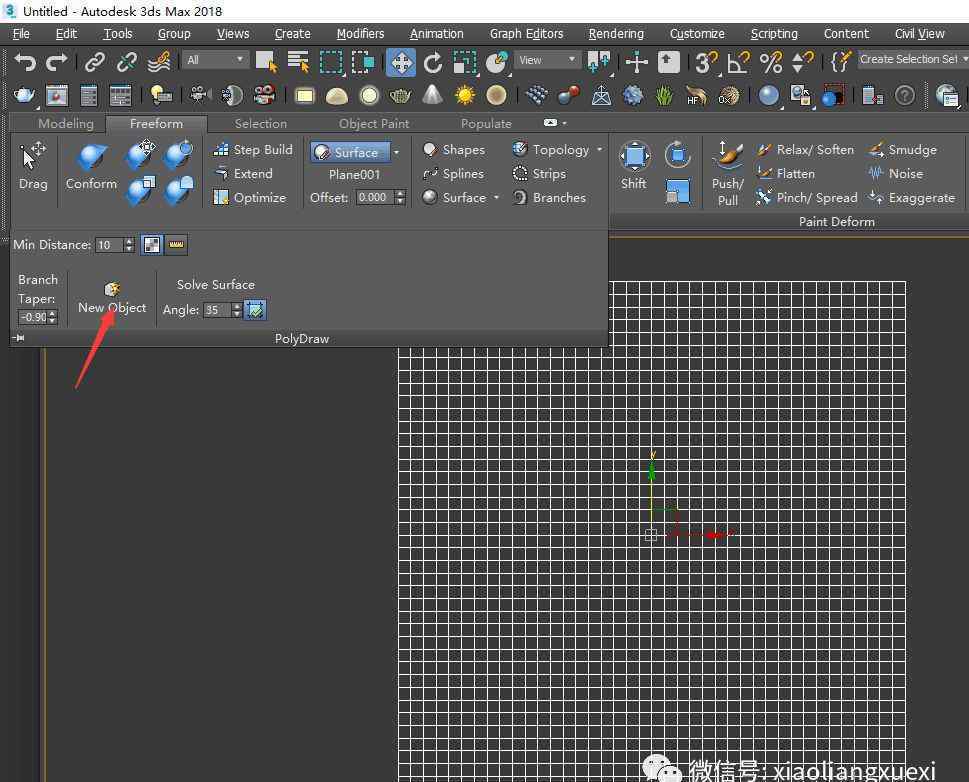Toggle the Angle Snap button
Screen dimensions: 969x782
(738, 62)
